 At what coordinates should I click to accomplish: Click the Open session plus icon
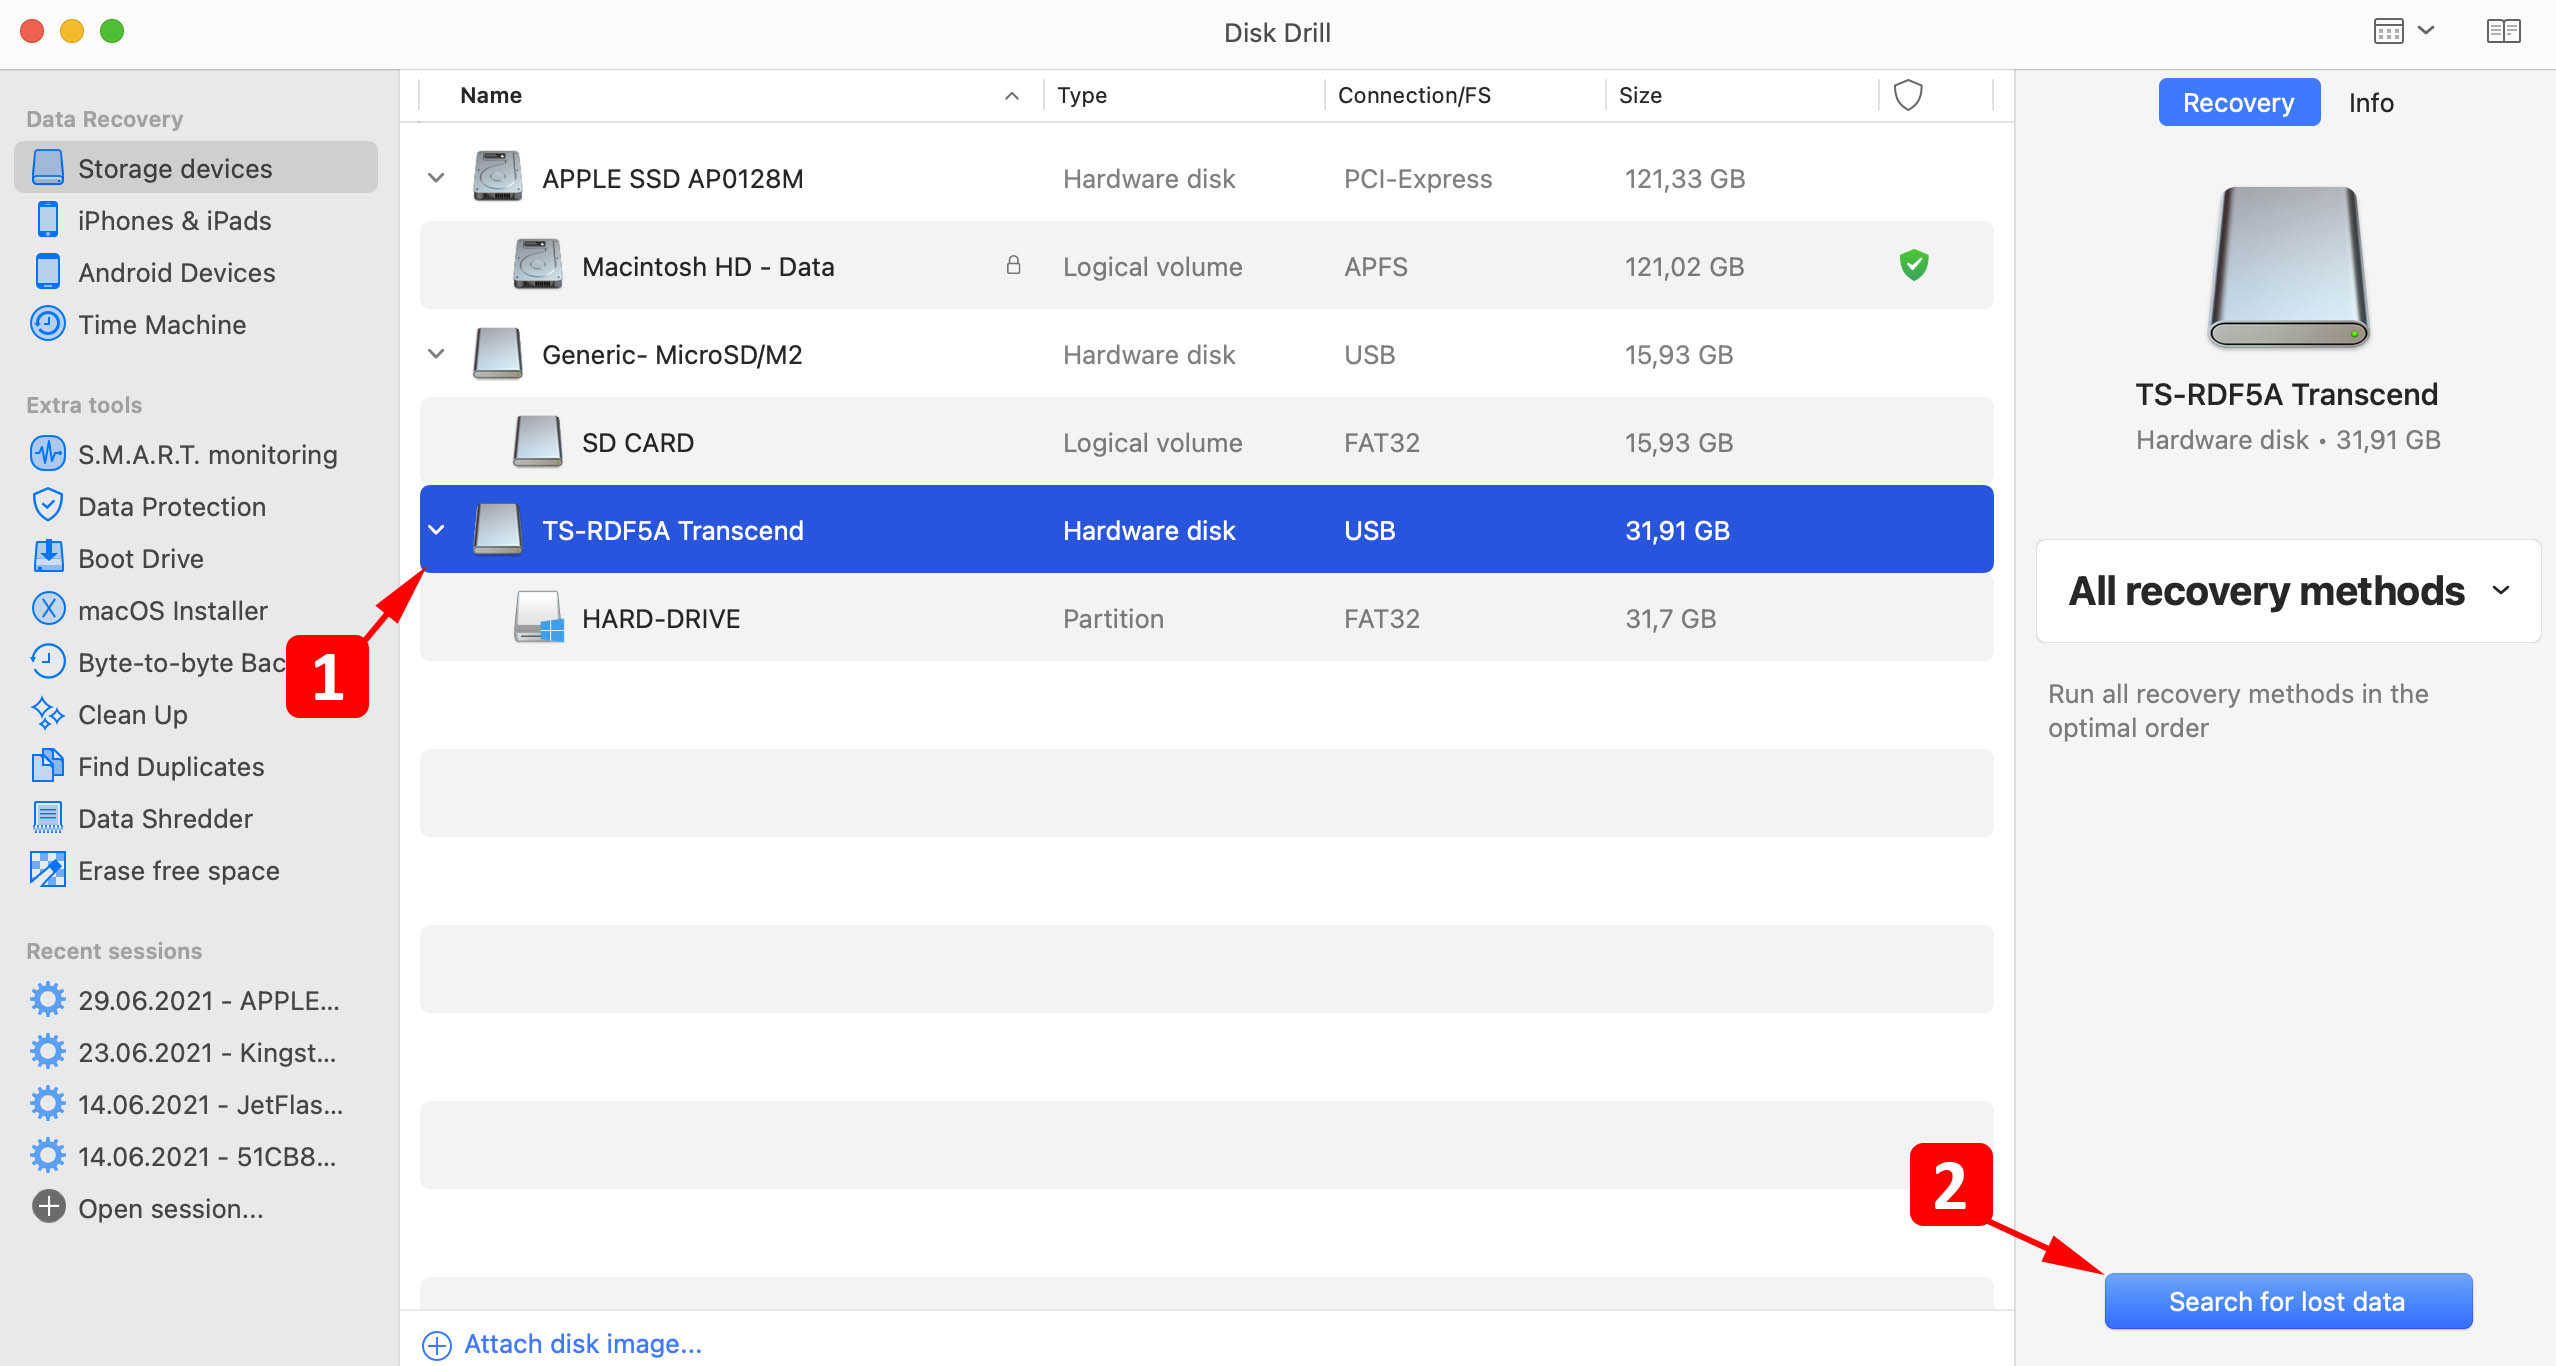[47, 1208]
